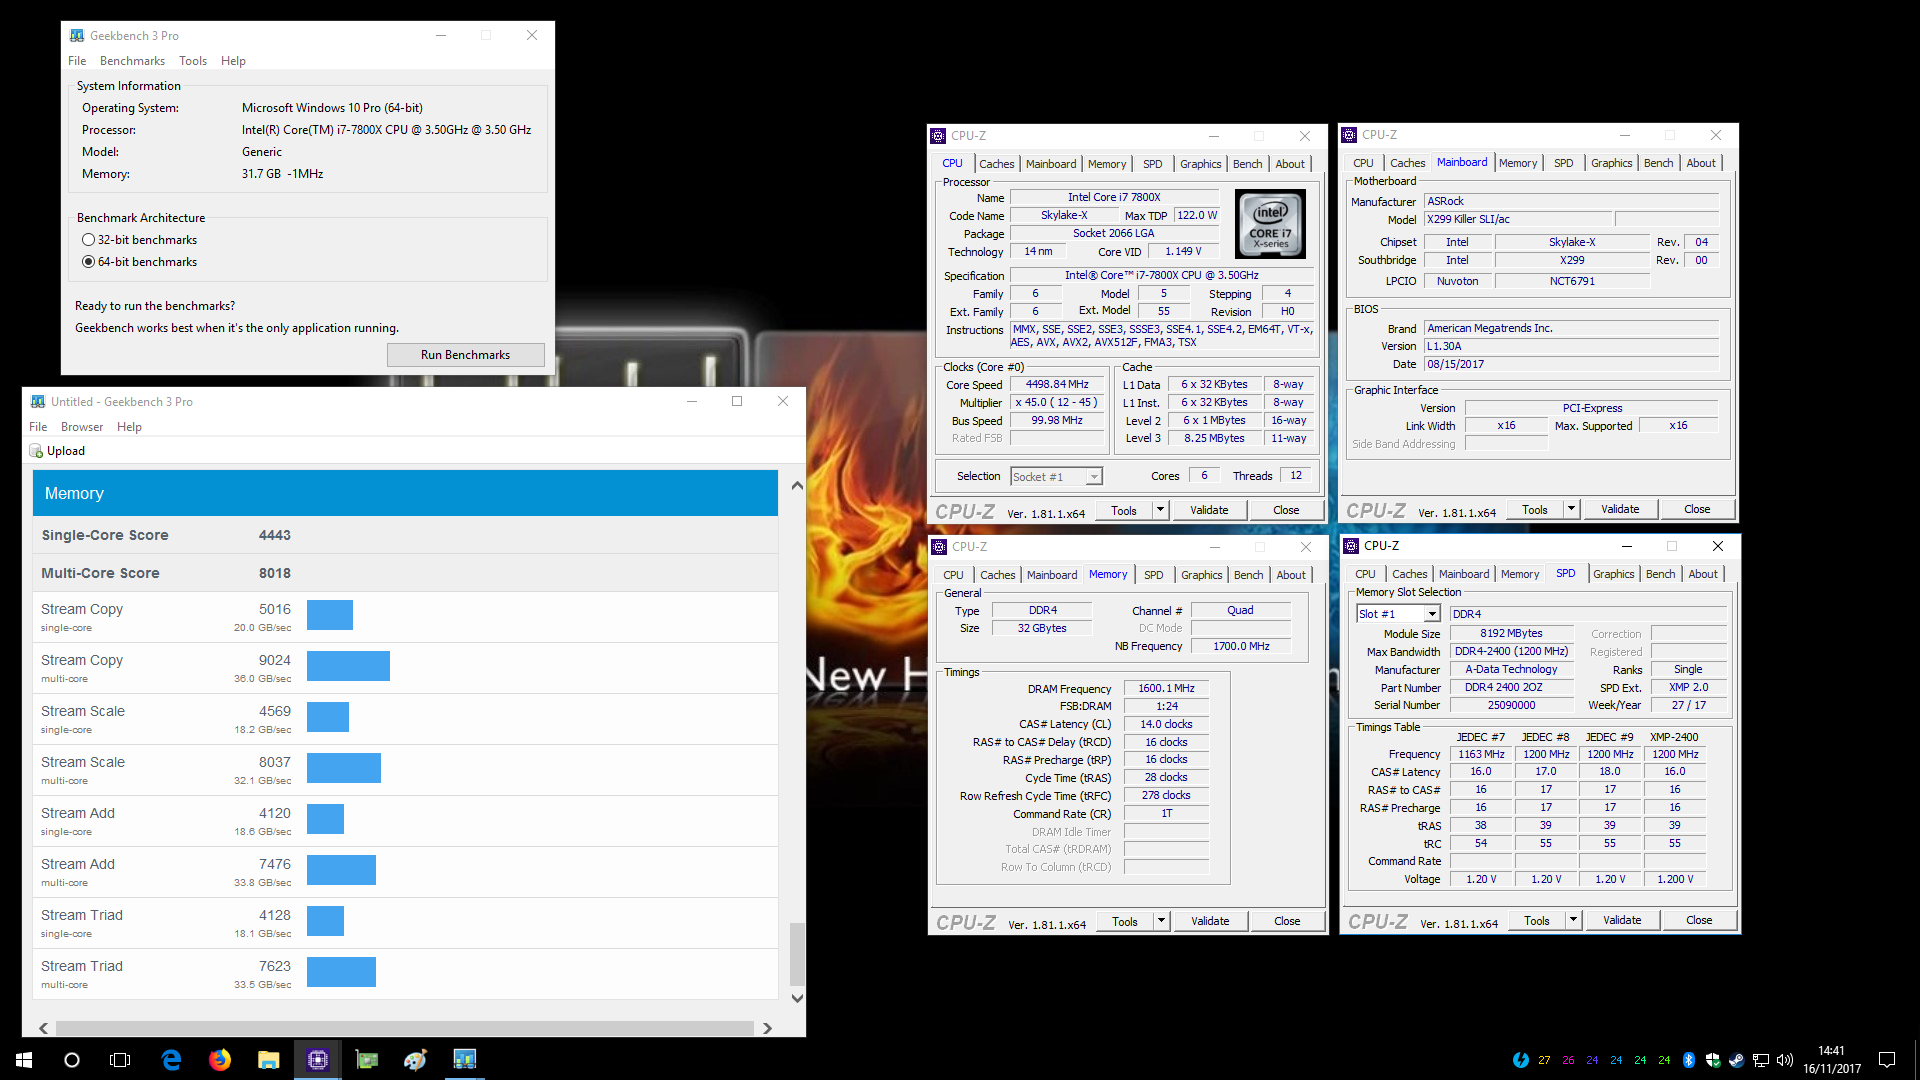Click the Stream Copy multi-core score bar
Viewport: 1920px width, 1080px height.
pos(348,666)
